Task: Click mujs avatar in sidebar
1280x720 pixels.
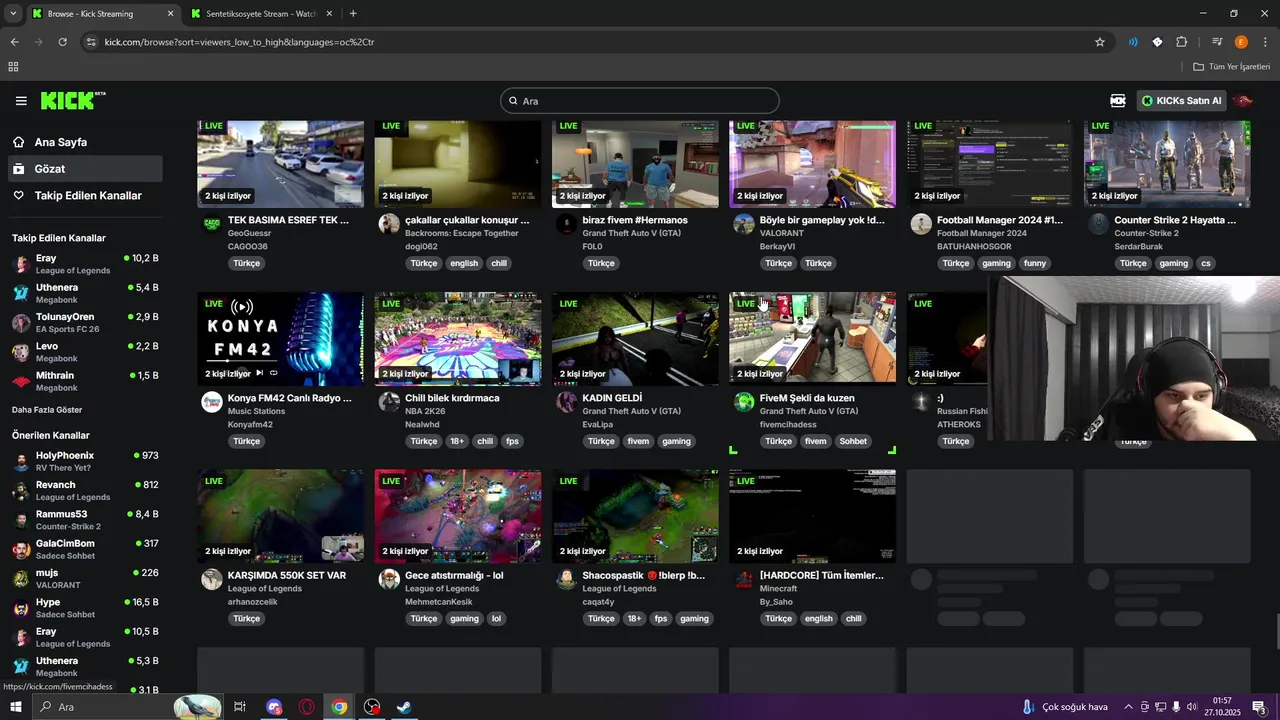Action: click(x=21, y=579)
